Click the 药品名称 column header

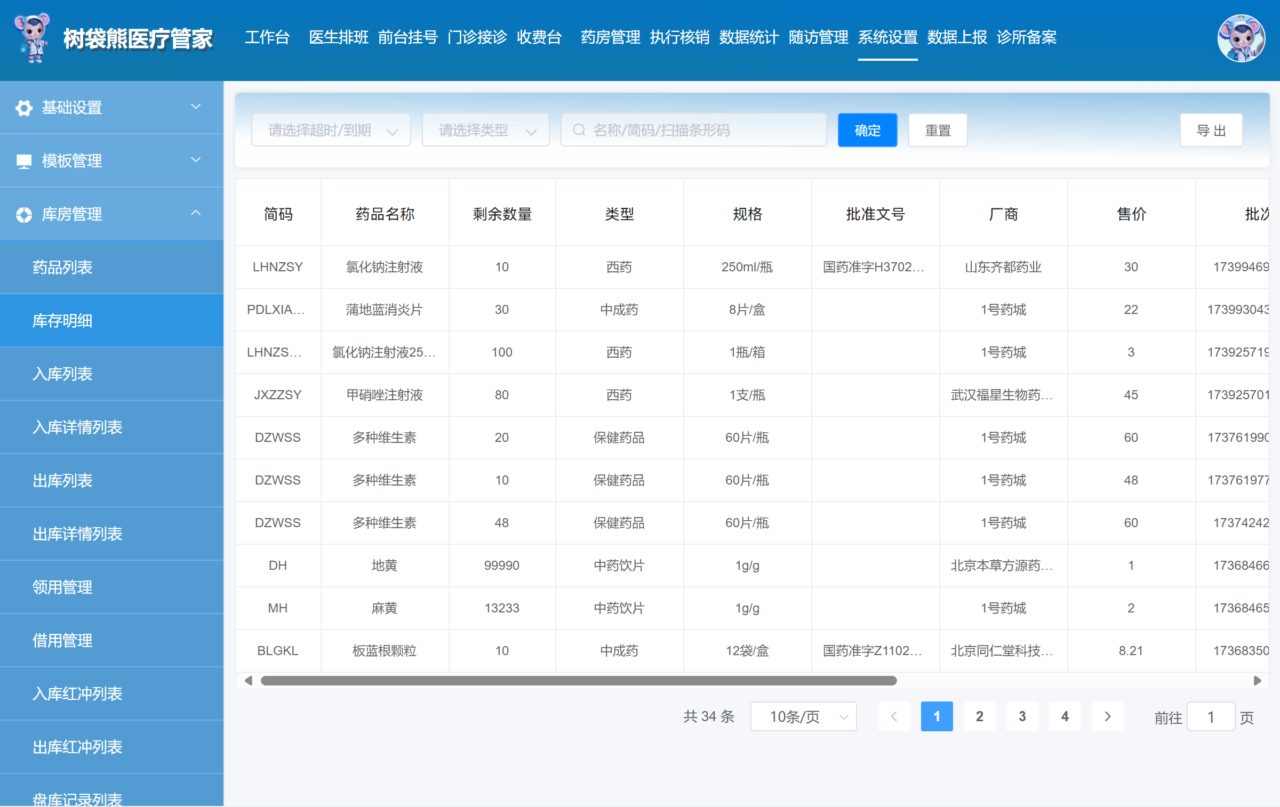click(x=385, y=214)
